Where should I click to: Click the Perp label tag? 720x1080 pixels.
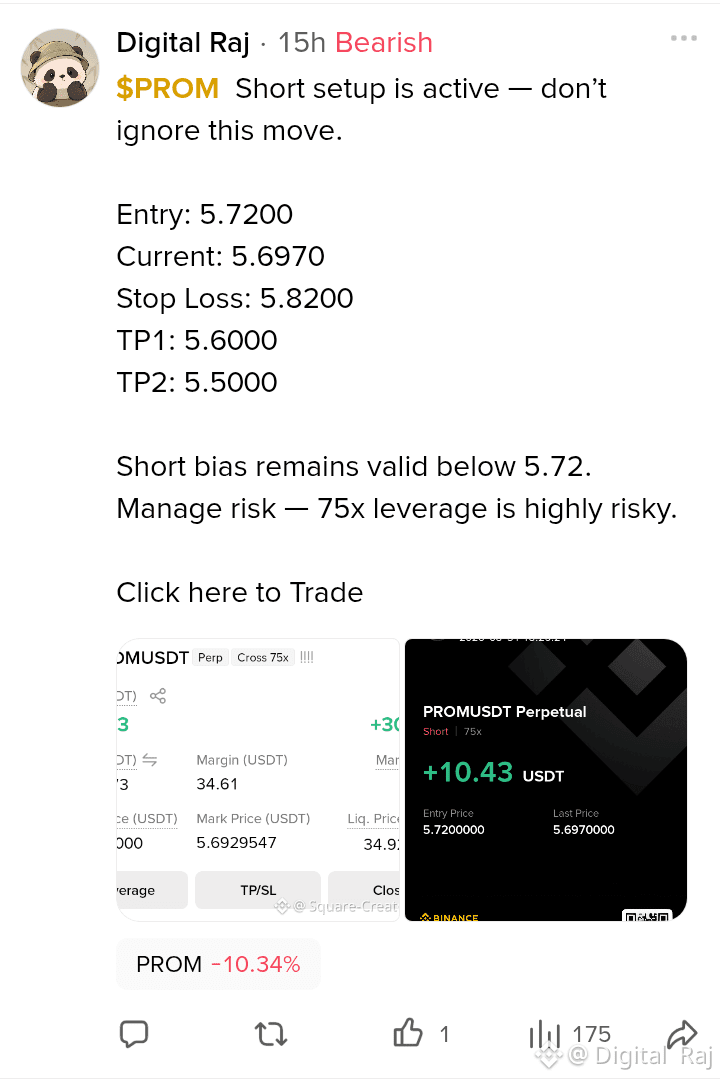pos(210,658)
